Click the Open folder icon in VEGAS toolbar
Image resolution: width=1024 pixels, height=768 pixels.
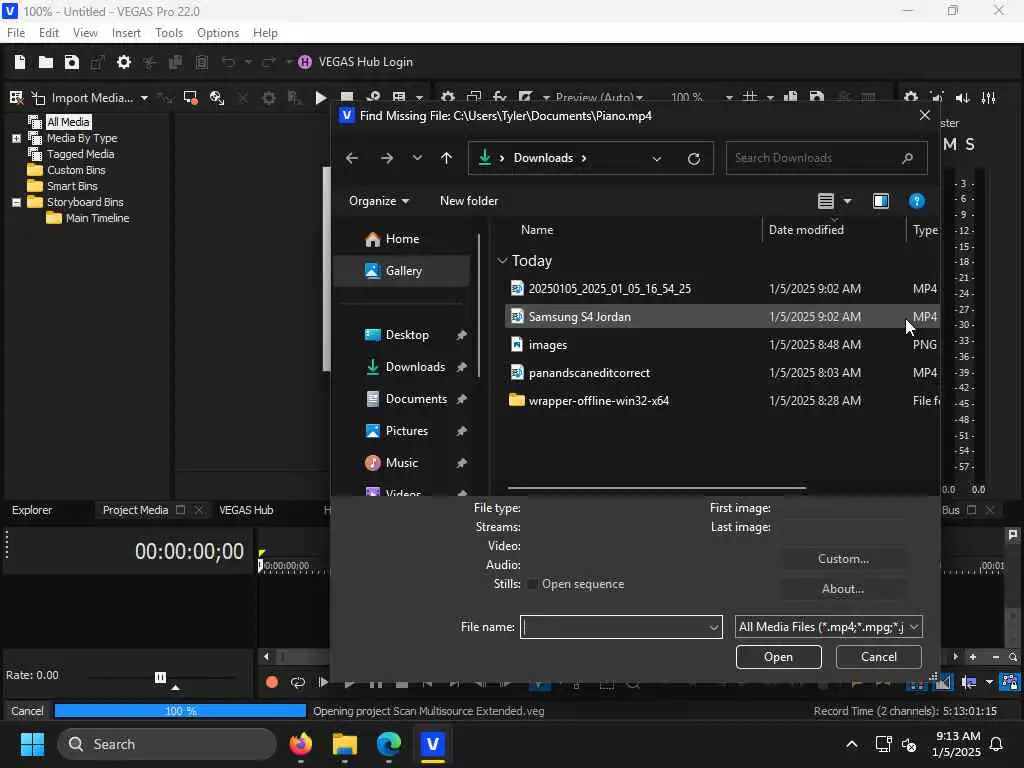click(x=46, y=62)
